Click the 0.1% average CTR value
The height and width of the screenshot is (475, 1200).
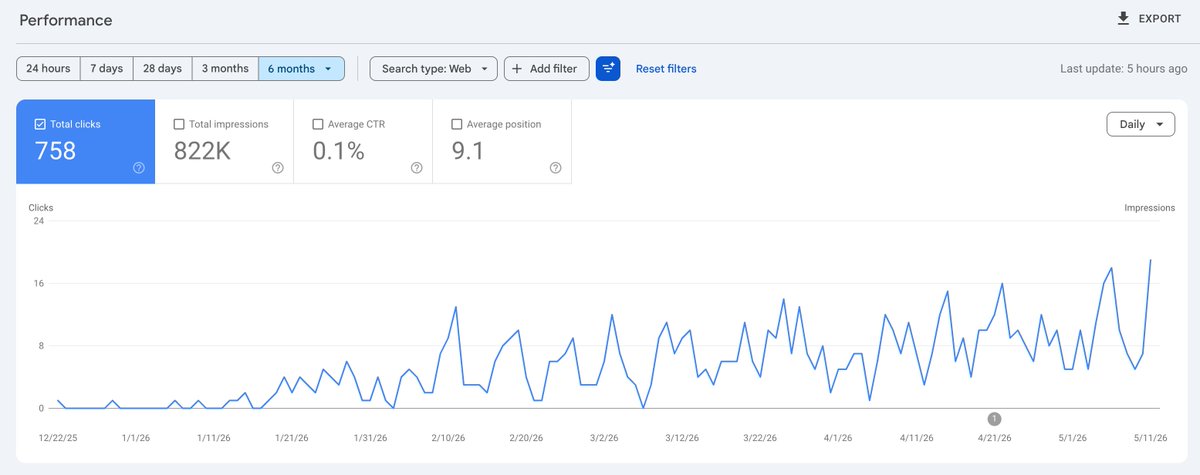coord(338,151)
